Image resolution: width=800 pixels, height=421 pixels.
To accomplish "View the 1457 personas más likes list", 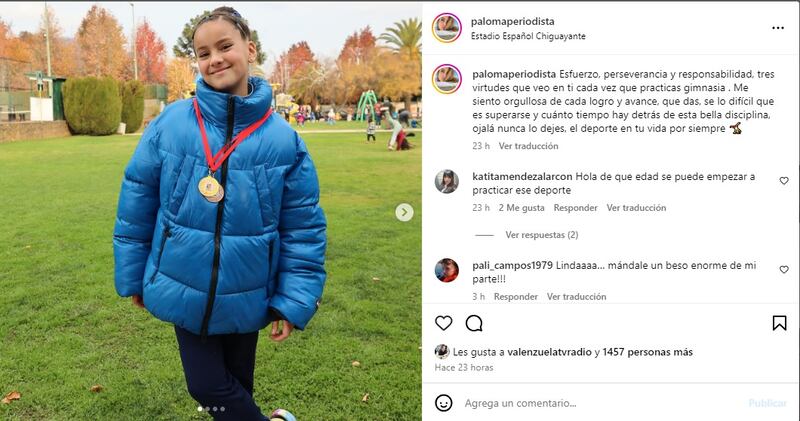I will pyautogui.click(x=647, y=352).
